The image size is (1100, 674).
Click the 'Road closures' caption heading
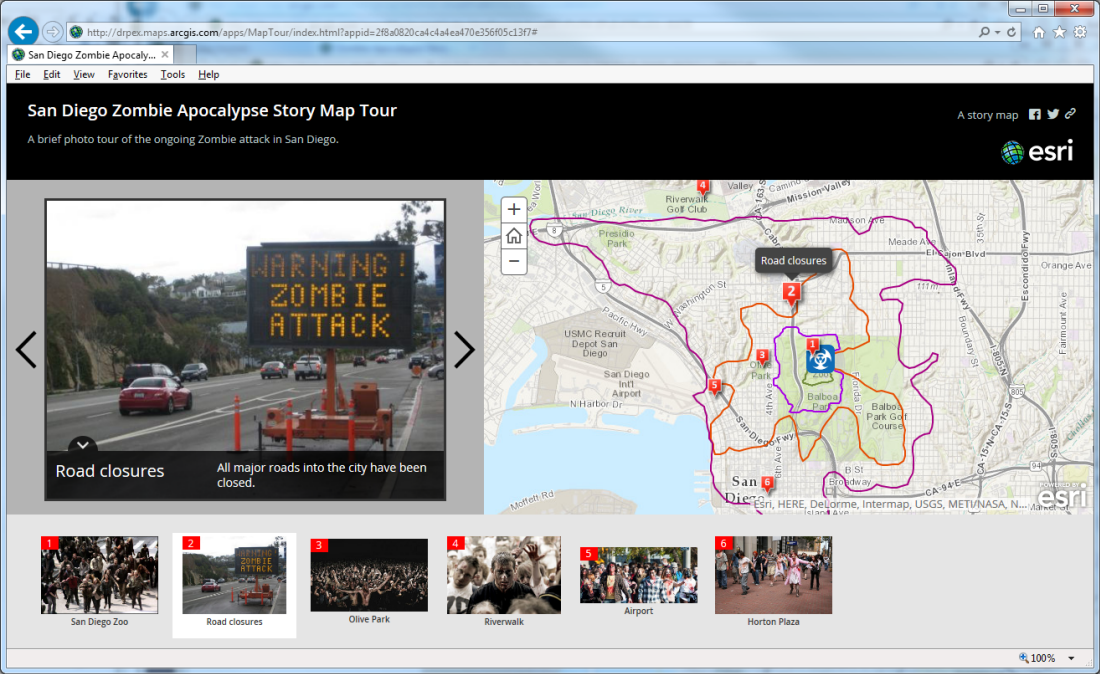click(109, 471)
